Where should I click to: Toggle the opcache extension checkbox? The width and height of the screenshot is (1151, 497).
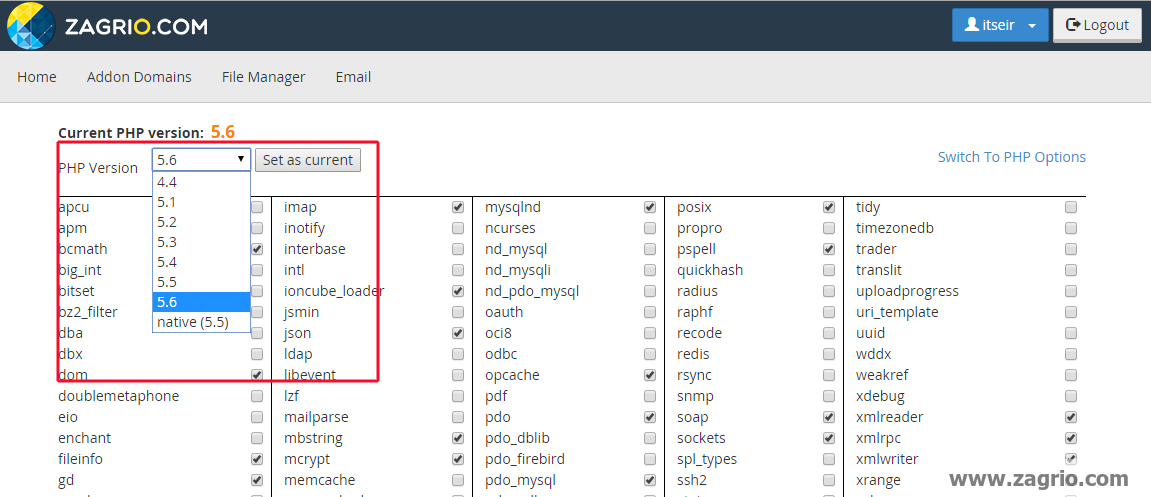650,375
